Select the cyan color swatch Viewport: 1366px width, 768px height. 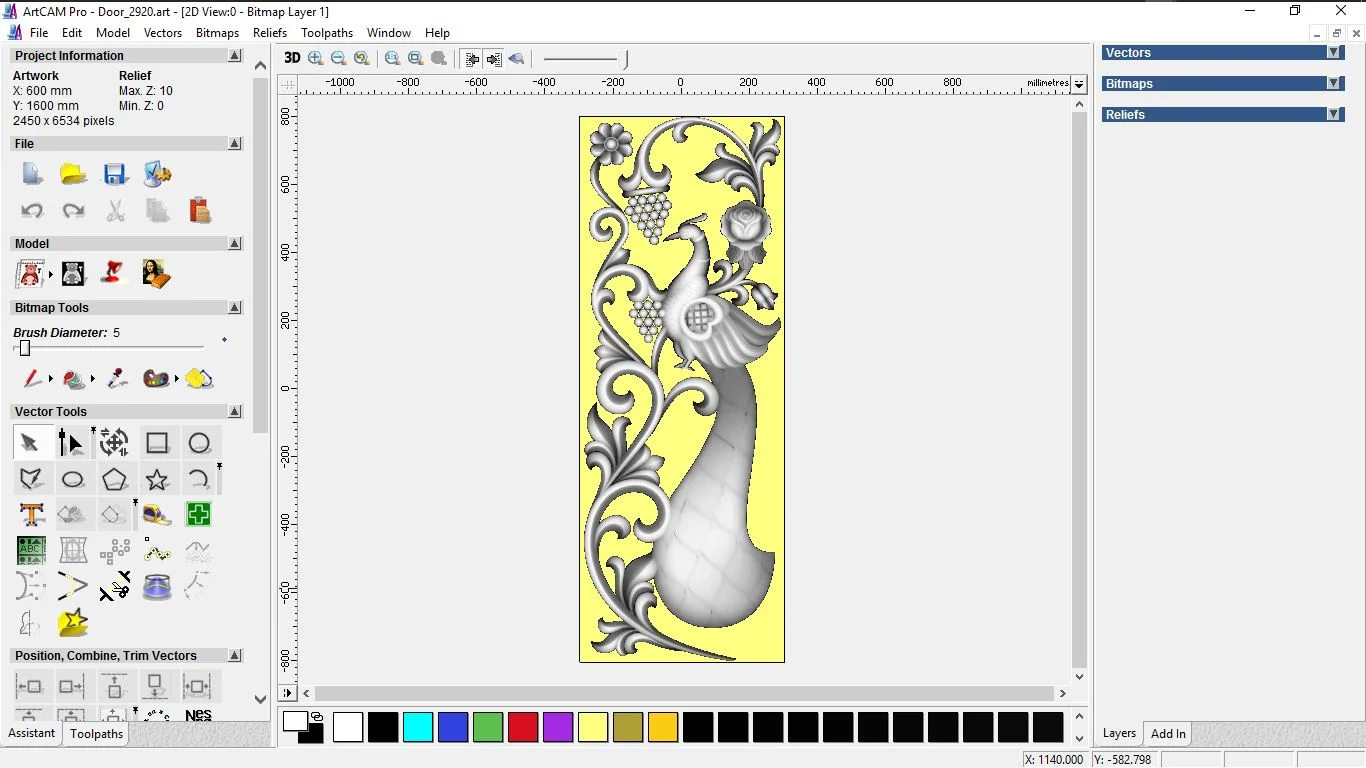click(418, 727)
